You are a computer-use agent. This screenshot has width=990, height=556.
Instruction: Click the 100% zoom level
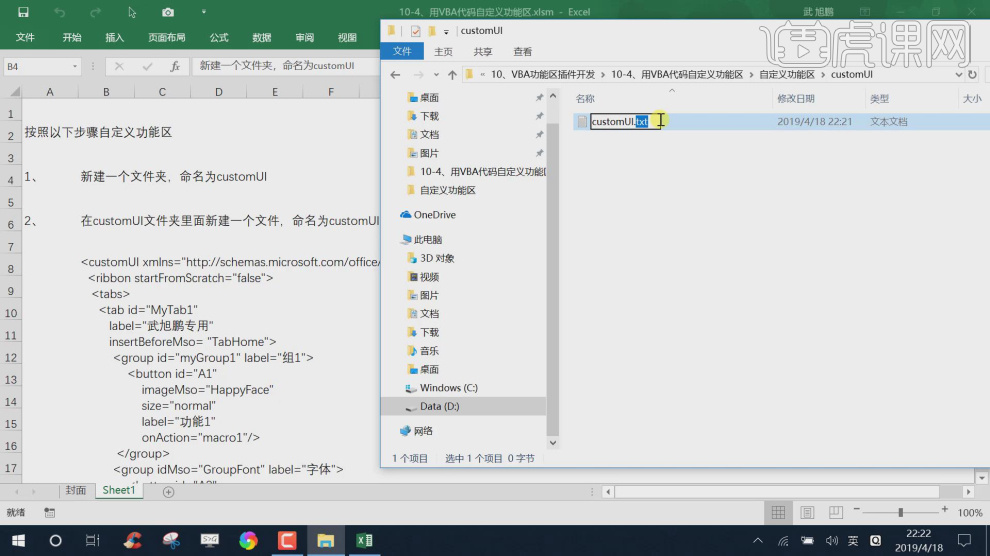pos(970,512)
